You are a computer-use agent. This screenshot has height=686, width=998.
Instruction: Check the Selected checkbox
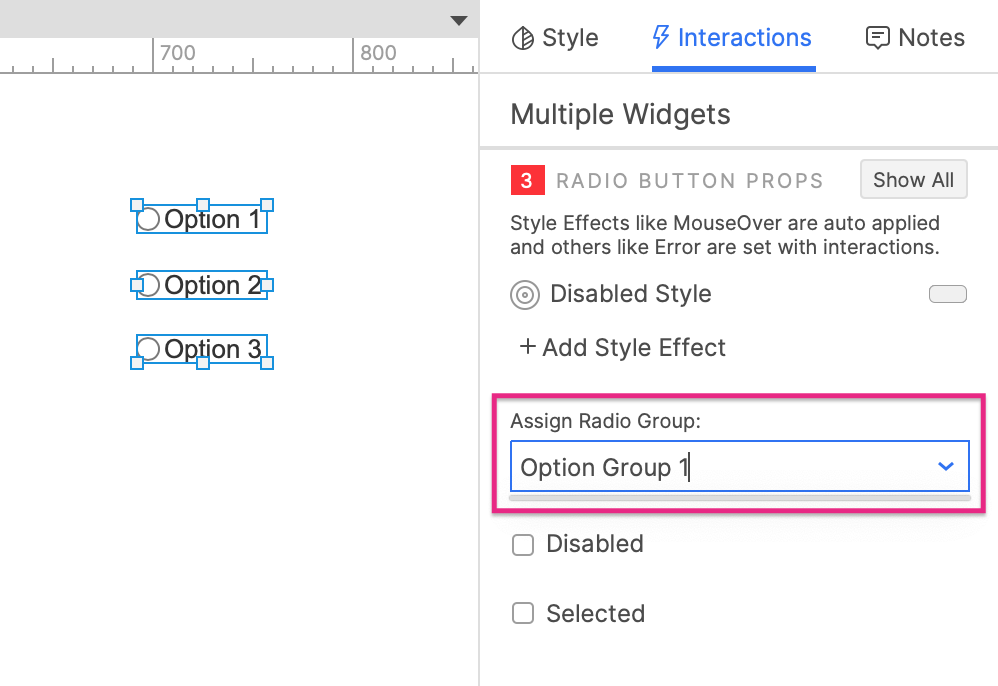click(x=523, y=613)
